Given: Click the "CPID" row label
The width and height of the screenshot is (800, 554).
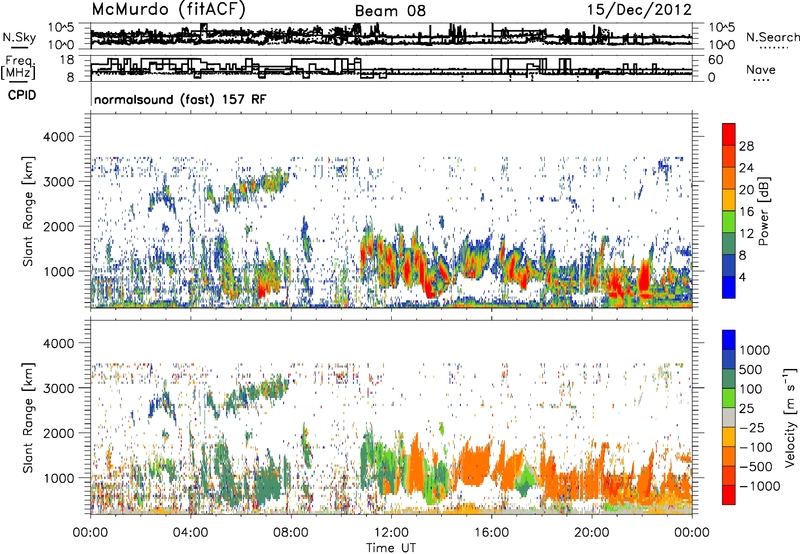Looking at the screenshot, I should point(22,95).
